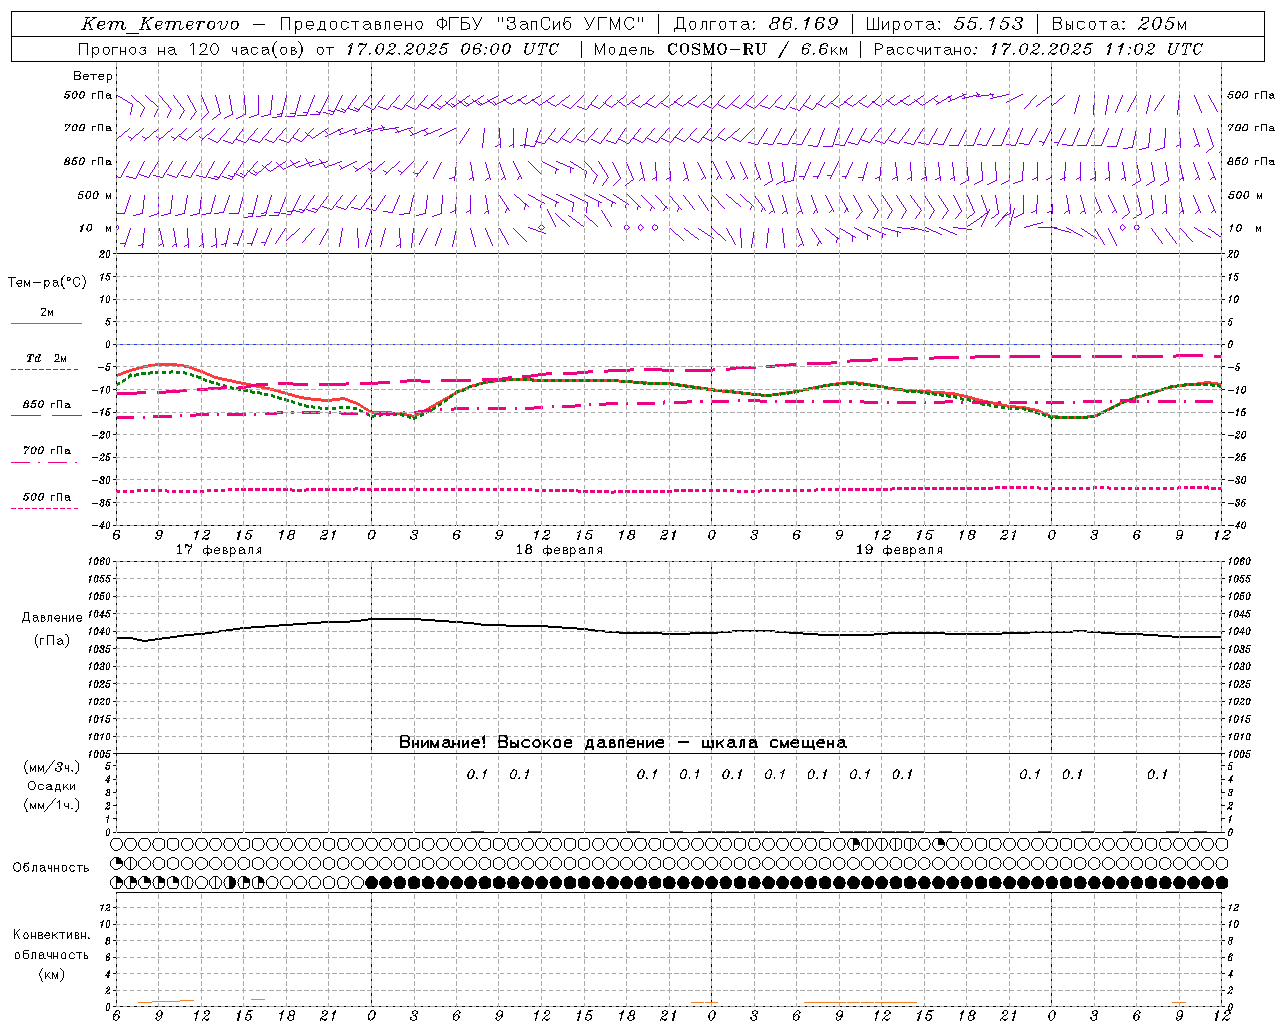The width and height of the screenshot is (1280, 1024).
Task: Click the Облачность panel label
Action: (51, 868)
